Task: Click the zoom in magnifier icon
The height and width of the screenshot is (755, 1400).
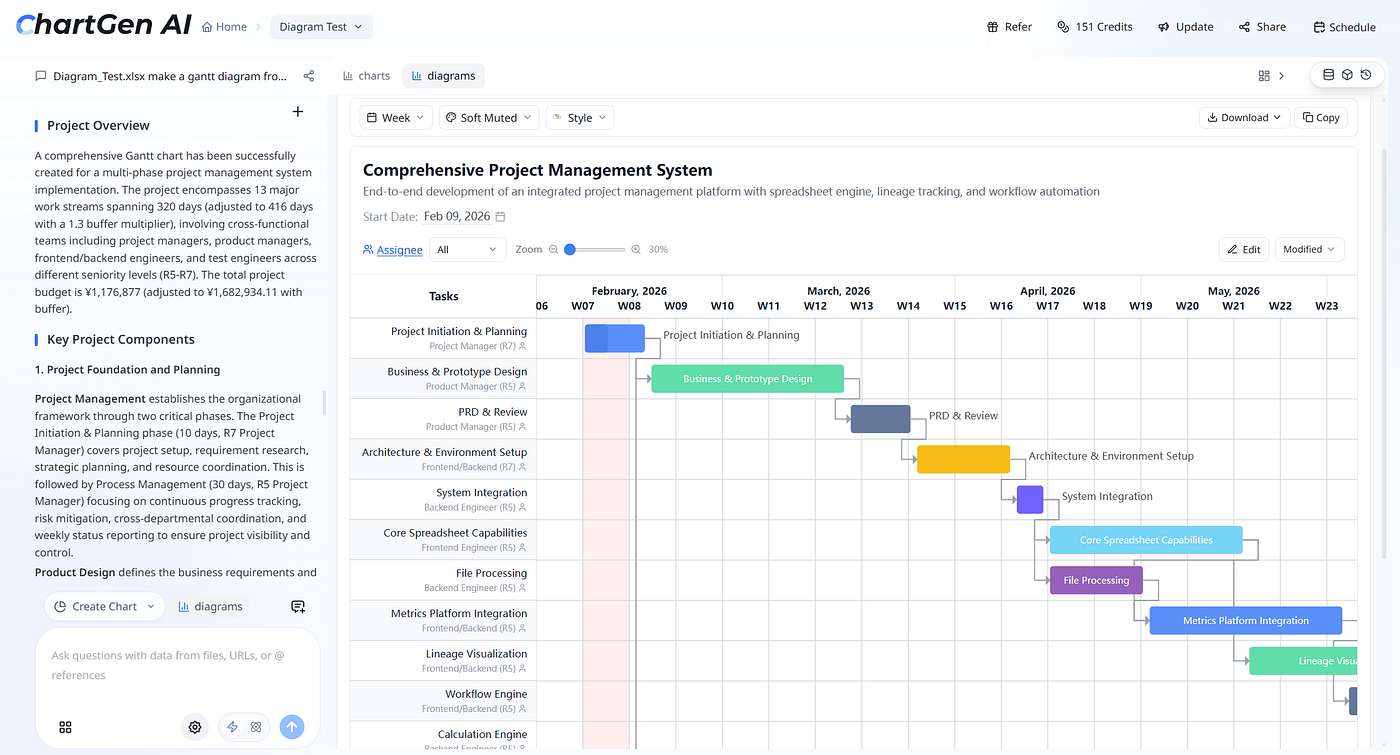Action: pos(635,250)
